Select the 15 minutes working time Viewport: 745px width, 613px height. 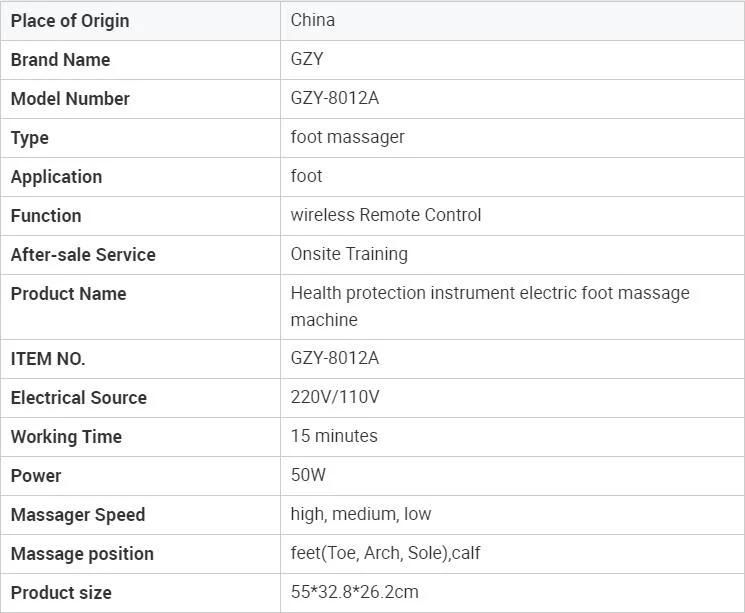334,436
